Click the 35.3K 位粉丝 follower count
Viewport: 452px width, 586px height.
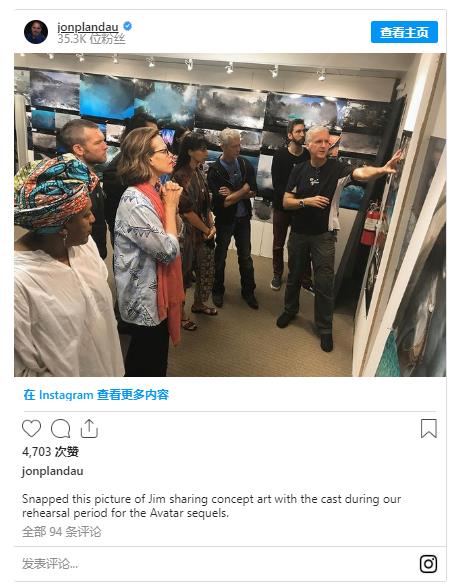tap(91, 39)
